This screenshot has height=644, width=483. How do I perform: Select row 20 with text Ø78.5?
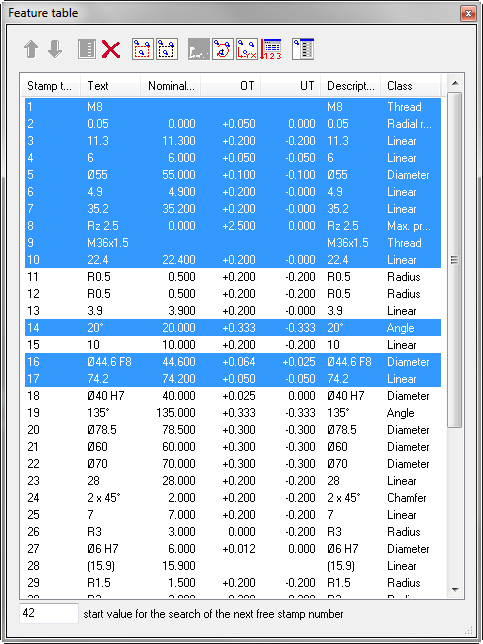(233, 430)
